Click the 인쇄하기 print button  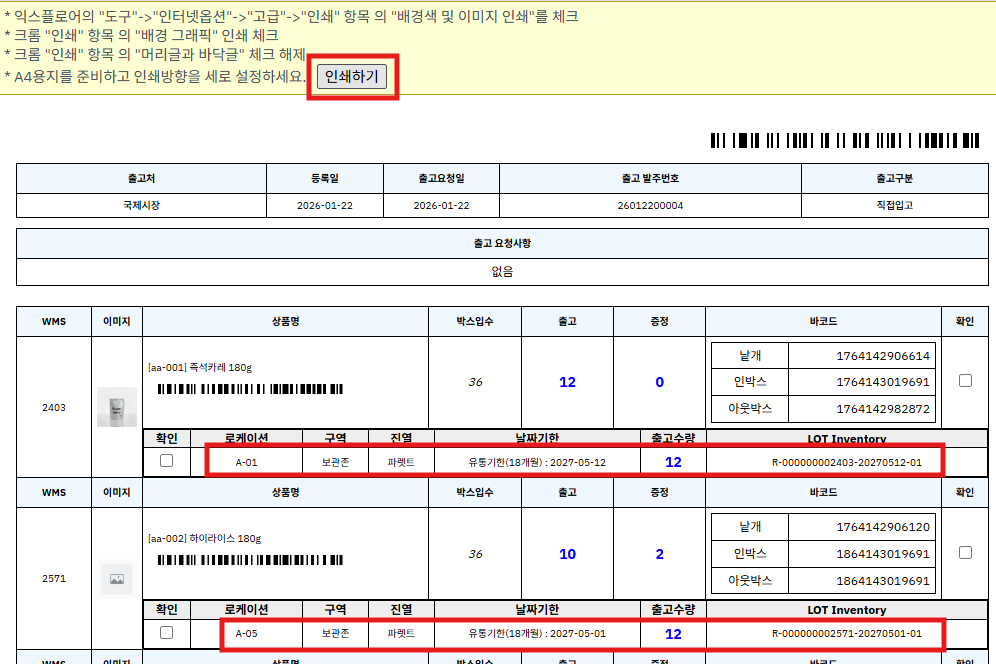351,77
